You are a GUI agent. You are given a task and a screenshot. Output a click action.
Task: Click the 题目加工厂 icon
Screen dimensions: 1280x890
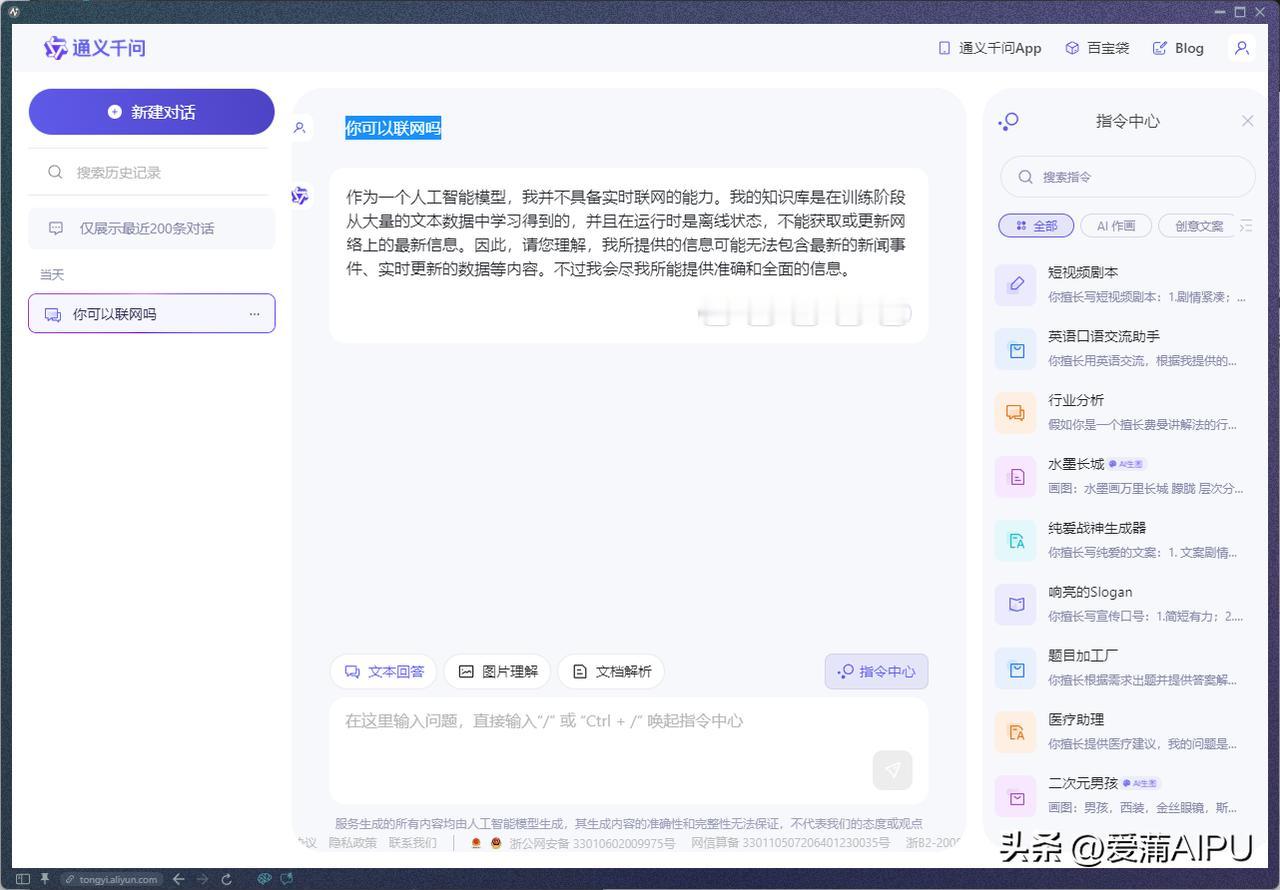coord(1015,669)
